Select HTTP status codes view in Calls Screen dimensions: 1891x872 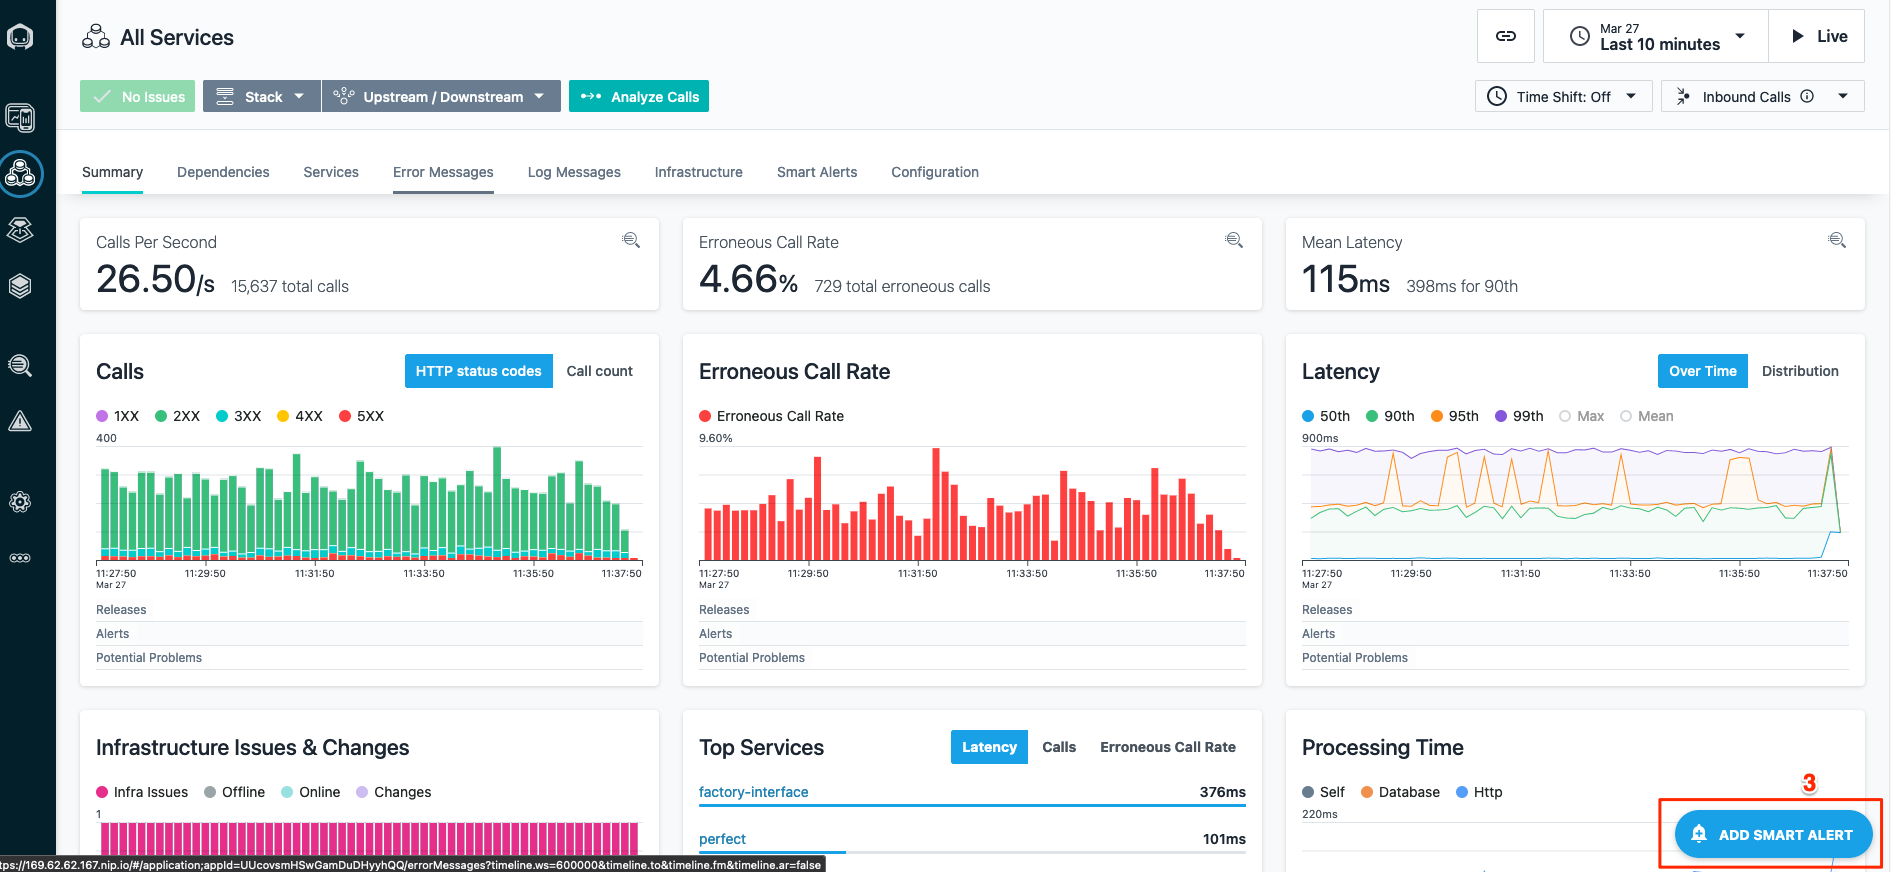click(478, 371)
